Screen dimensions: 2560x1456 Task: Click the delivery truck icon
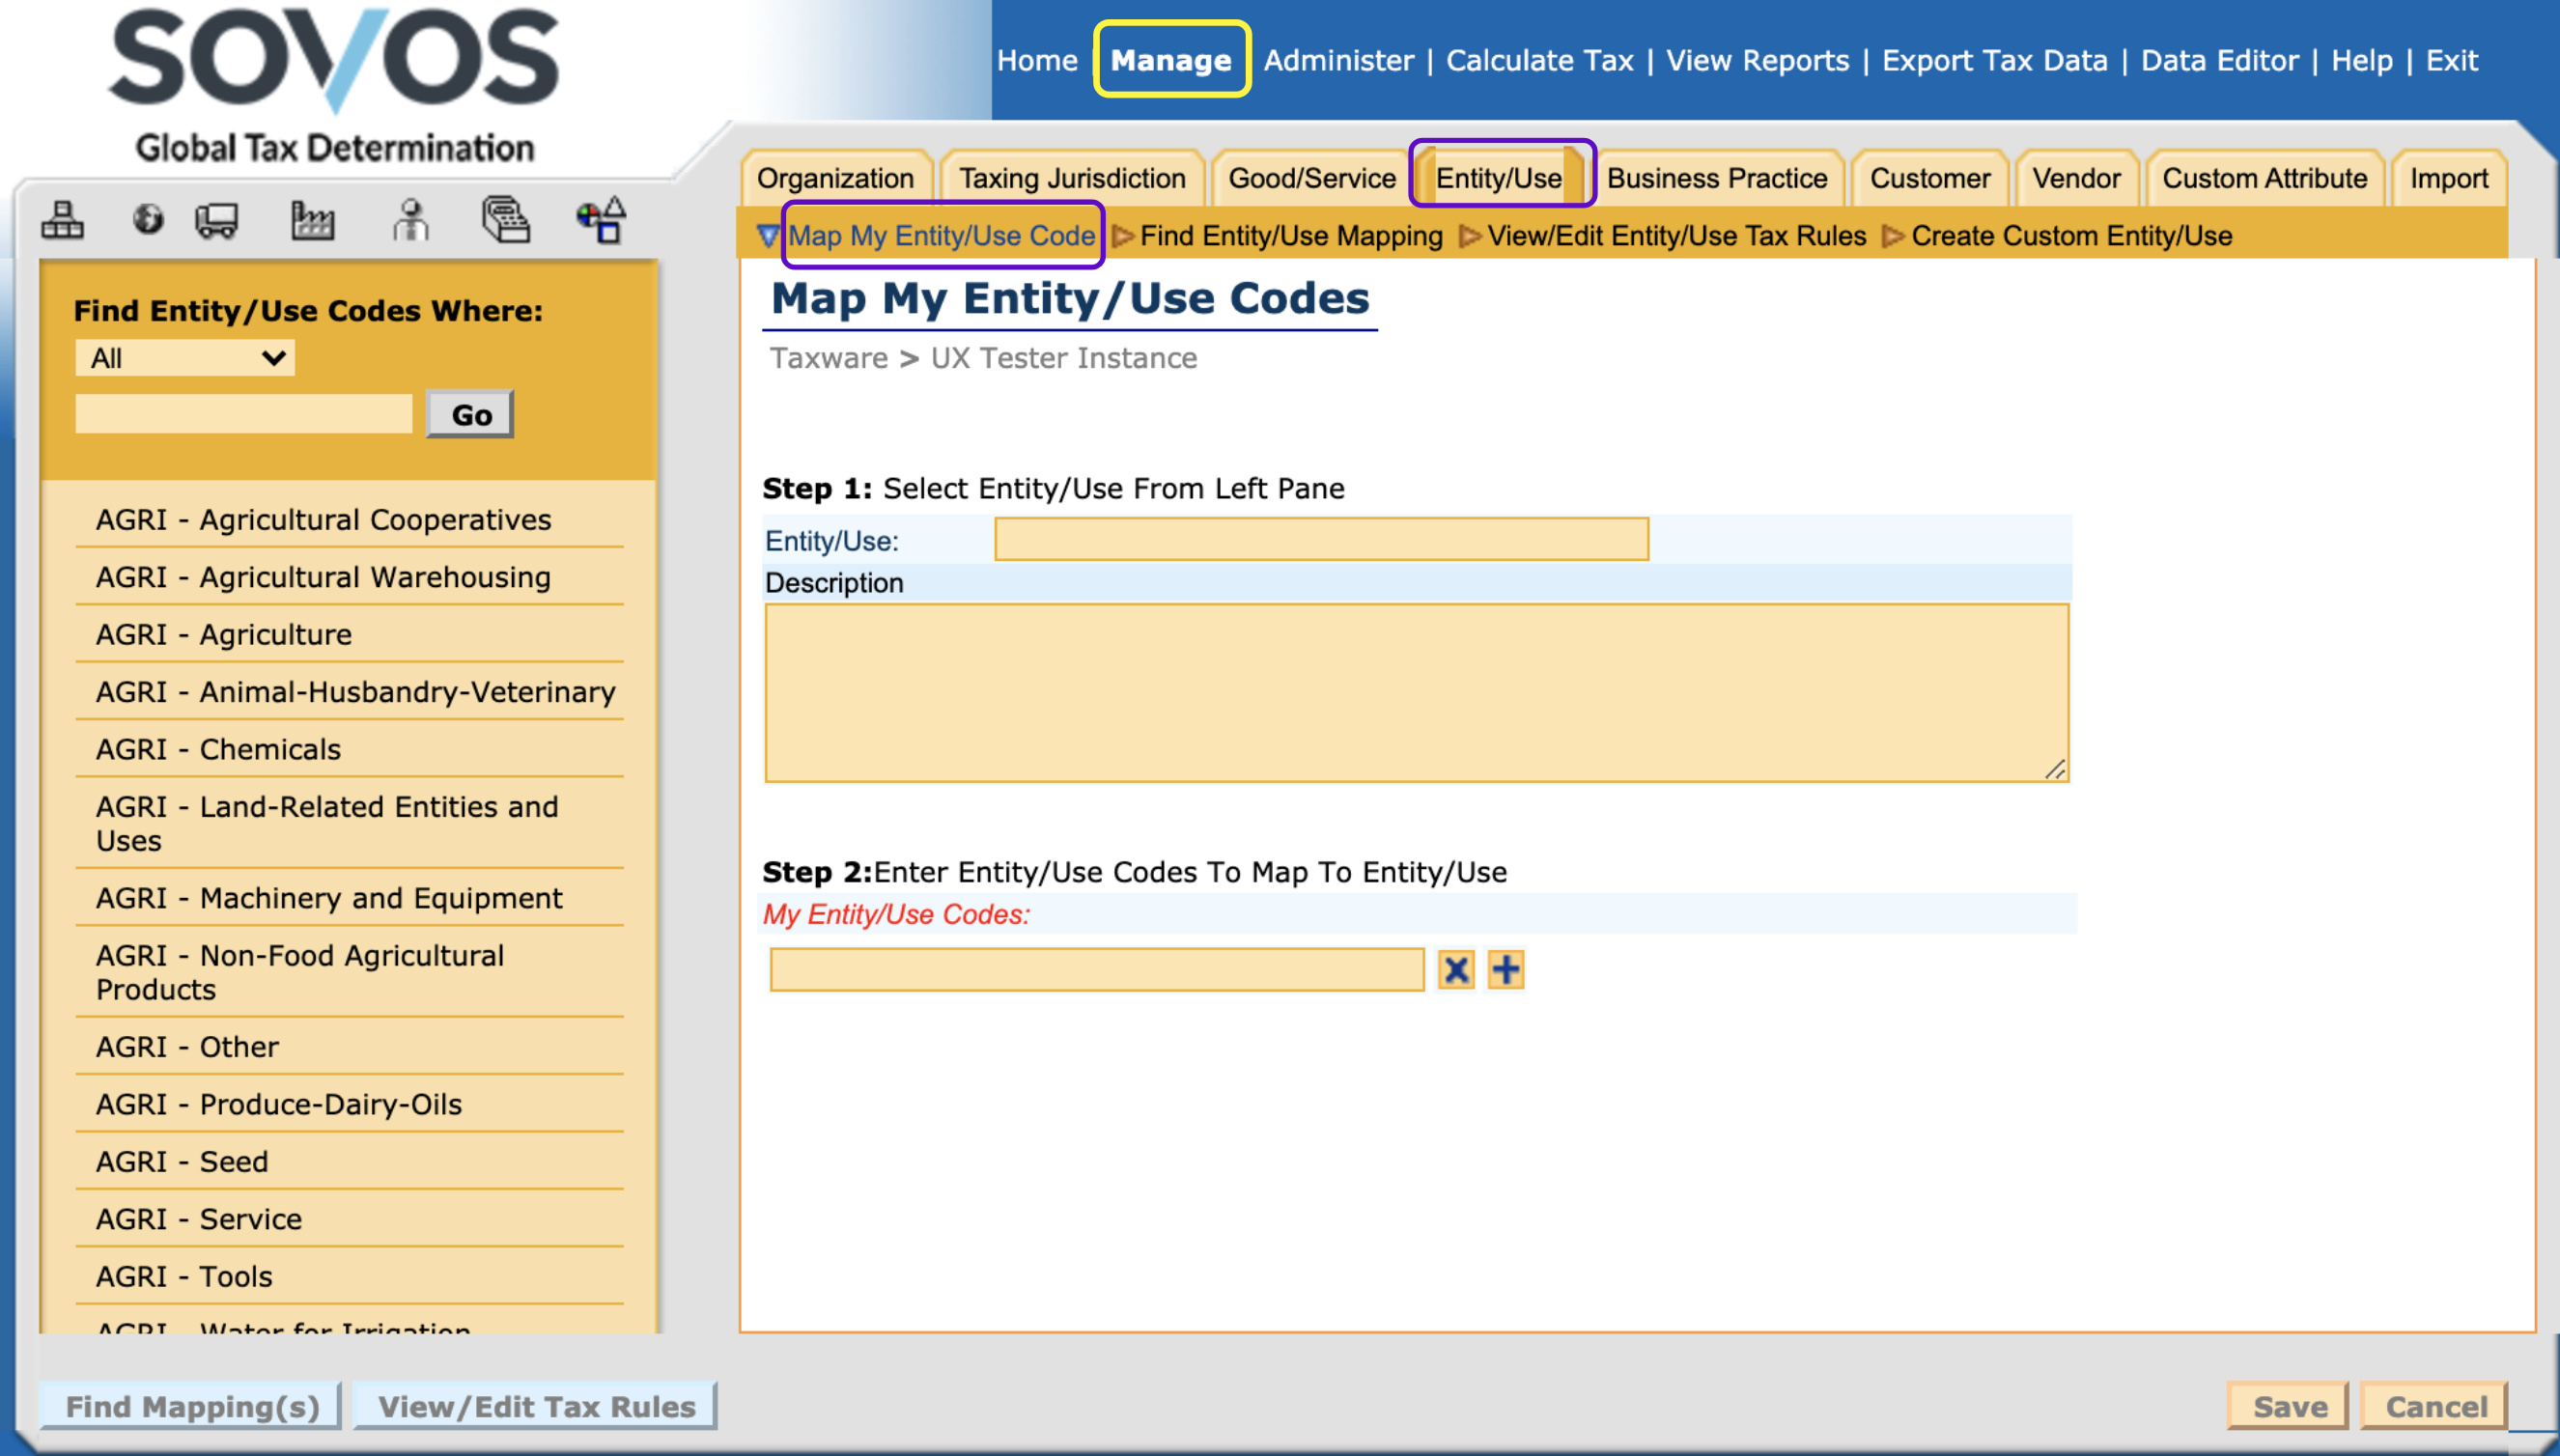[x=217, y=219]
